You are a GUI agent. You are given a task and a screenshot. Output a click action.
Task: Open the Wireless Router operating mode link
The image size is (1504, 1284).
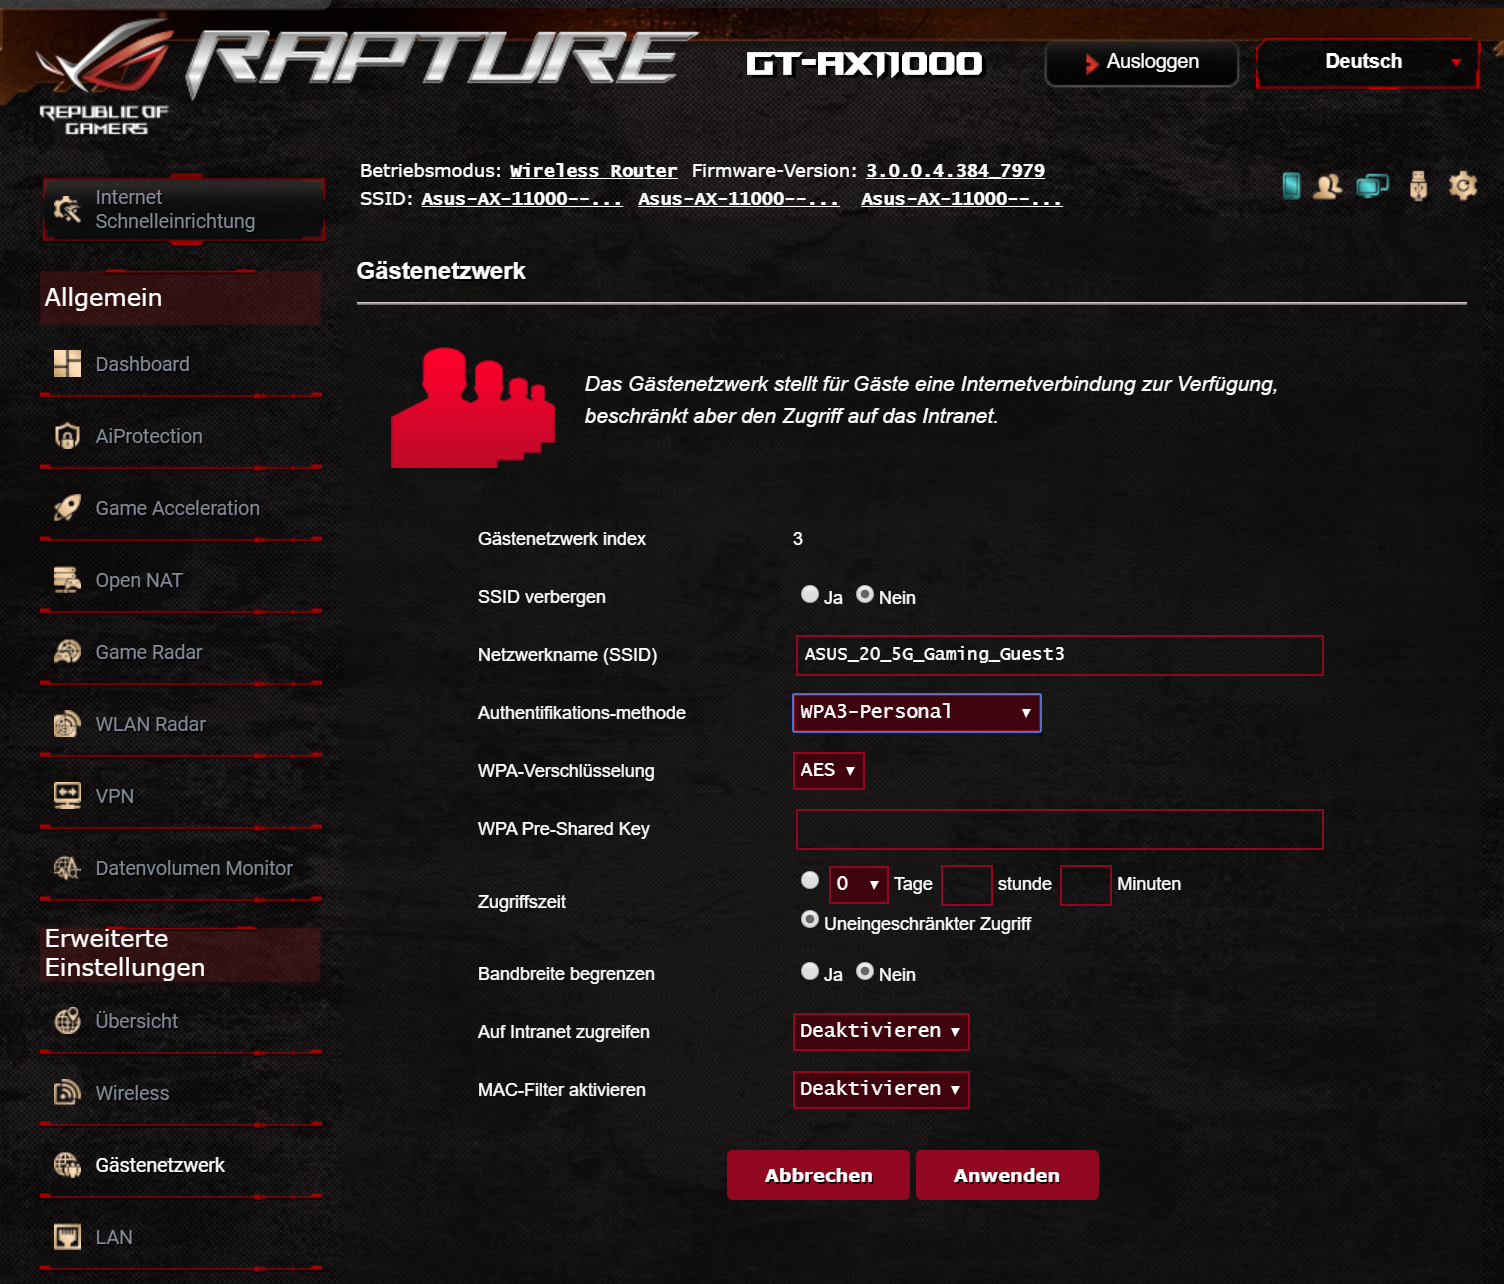pos(593,171)
